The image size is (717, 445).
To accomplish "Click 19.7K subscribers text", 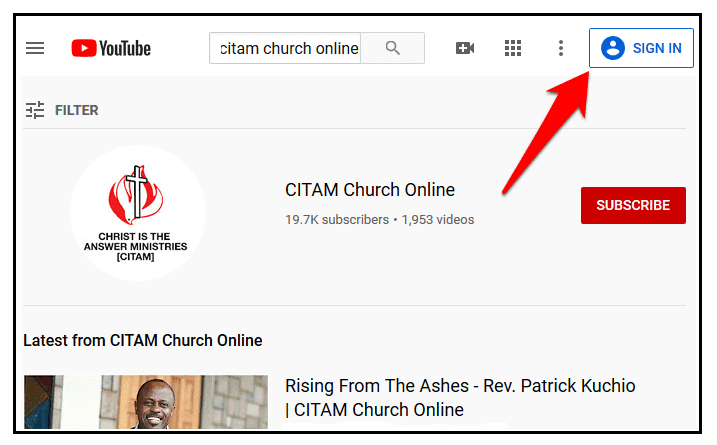I will coord(337,220).
